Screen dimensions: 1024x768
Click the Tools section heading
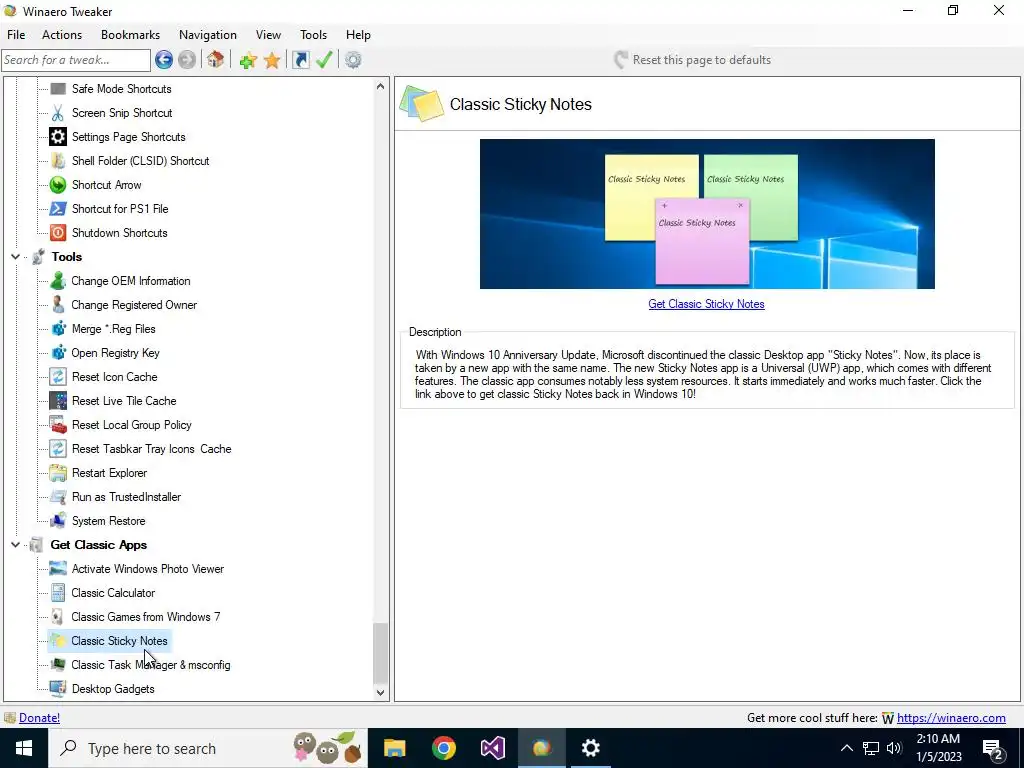(67, 257)
